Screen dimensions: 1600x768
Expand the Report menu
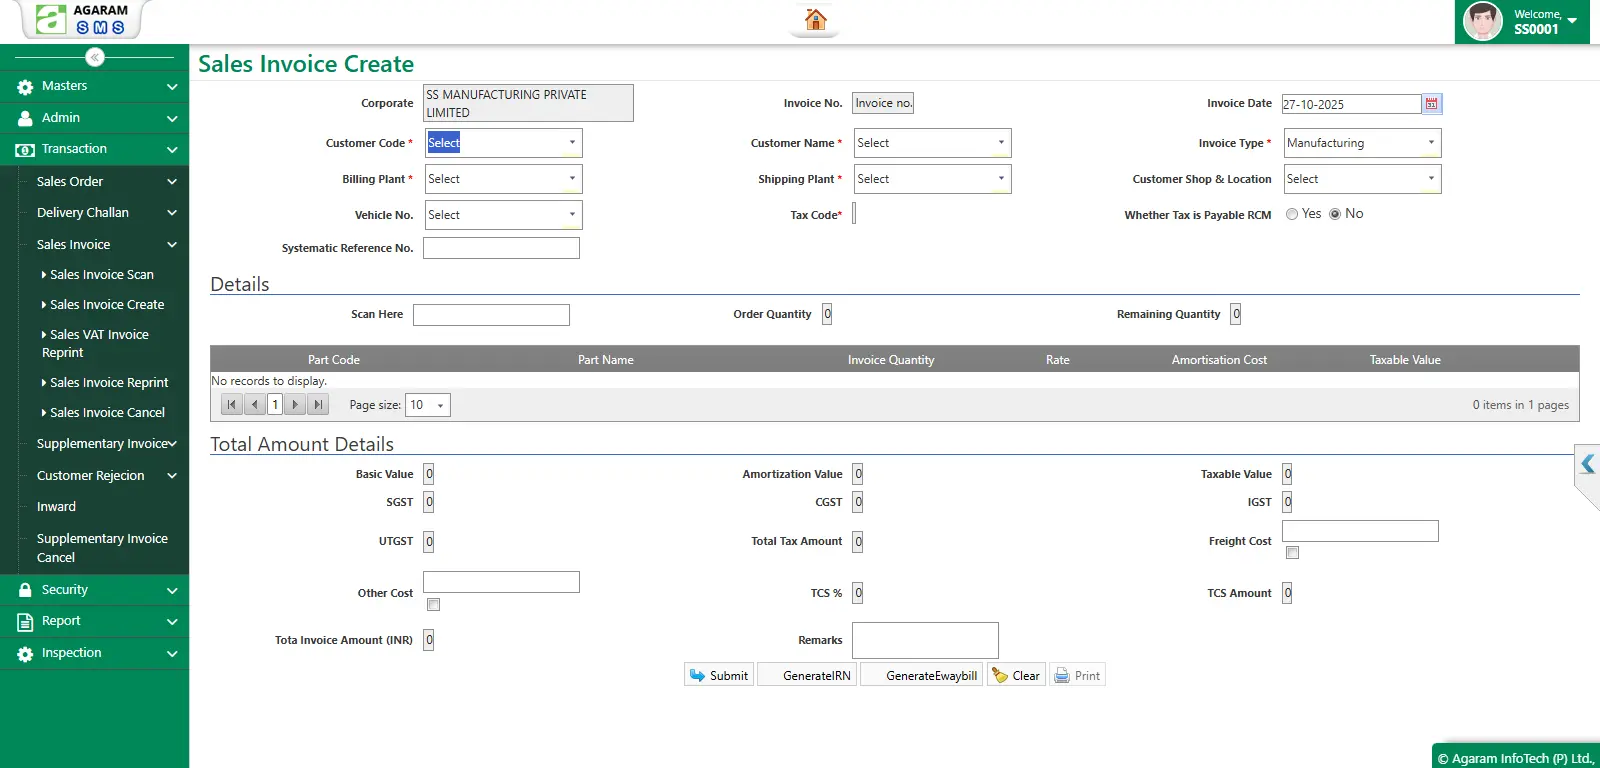[94, 622]
